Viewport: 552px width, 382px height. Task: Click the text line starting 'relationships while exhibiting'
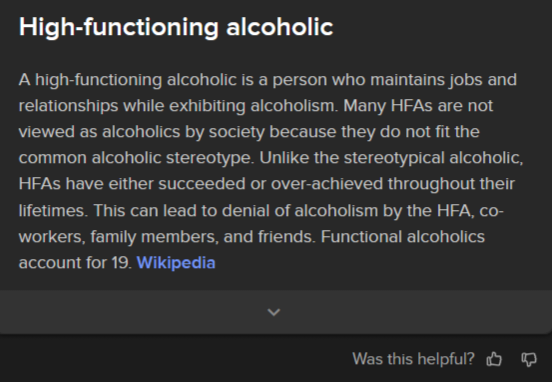pos(256,106)
